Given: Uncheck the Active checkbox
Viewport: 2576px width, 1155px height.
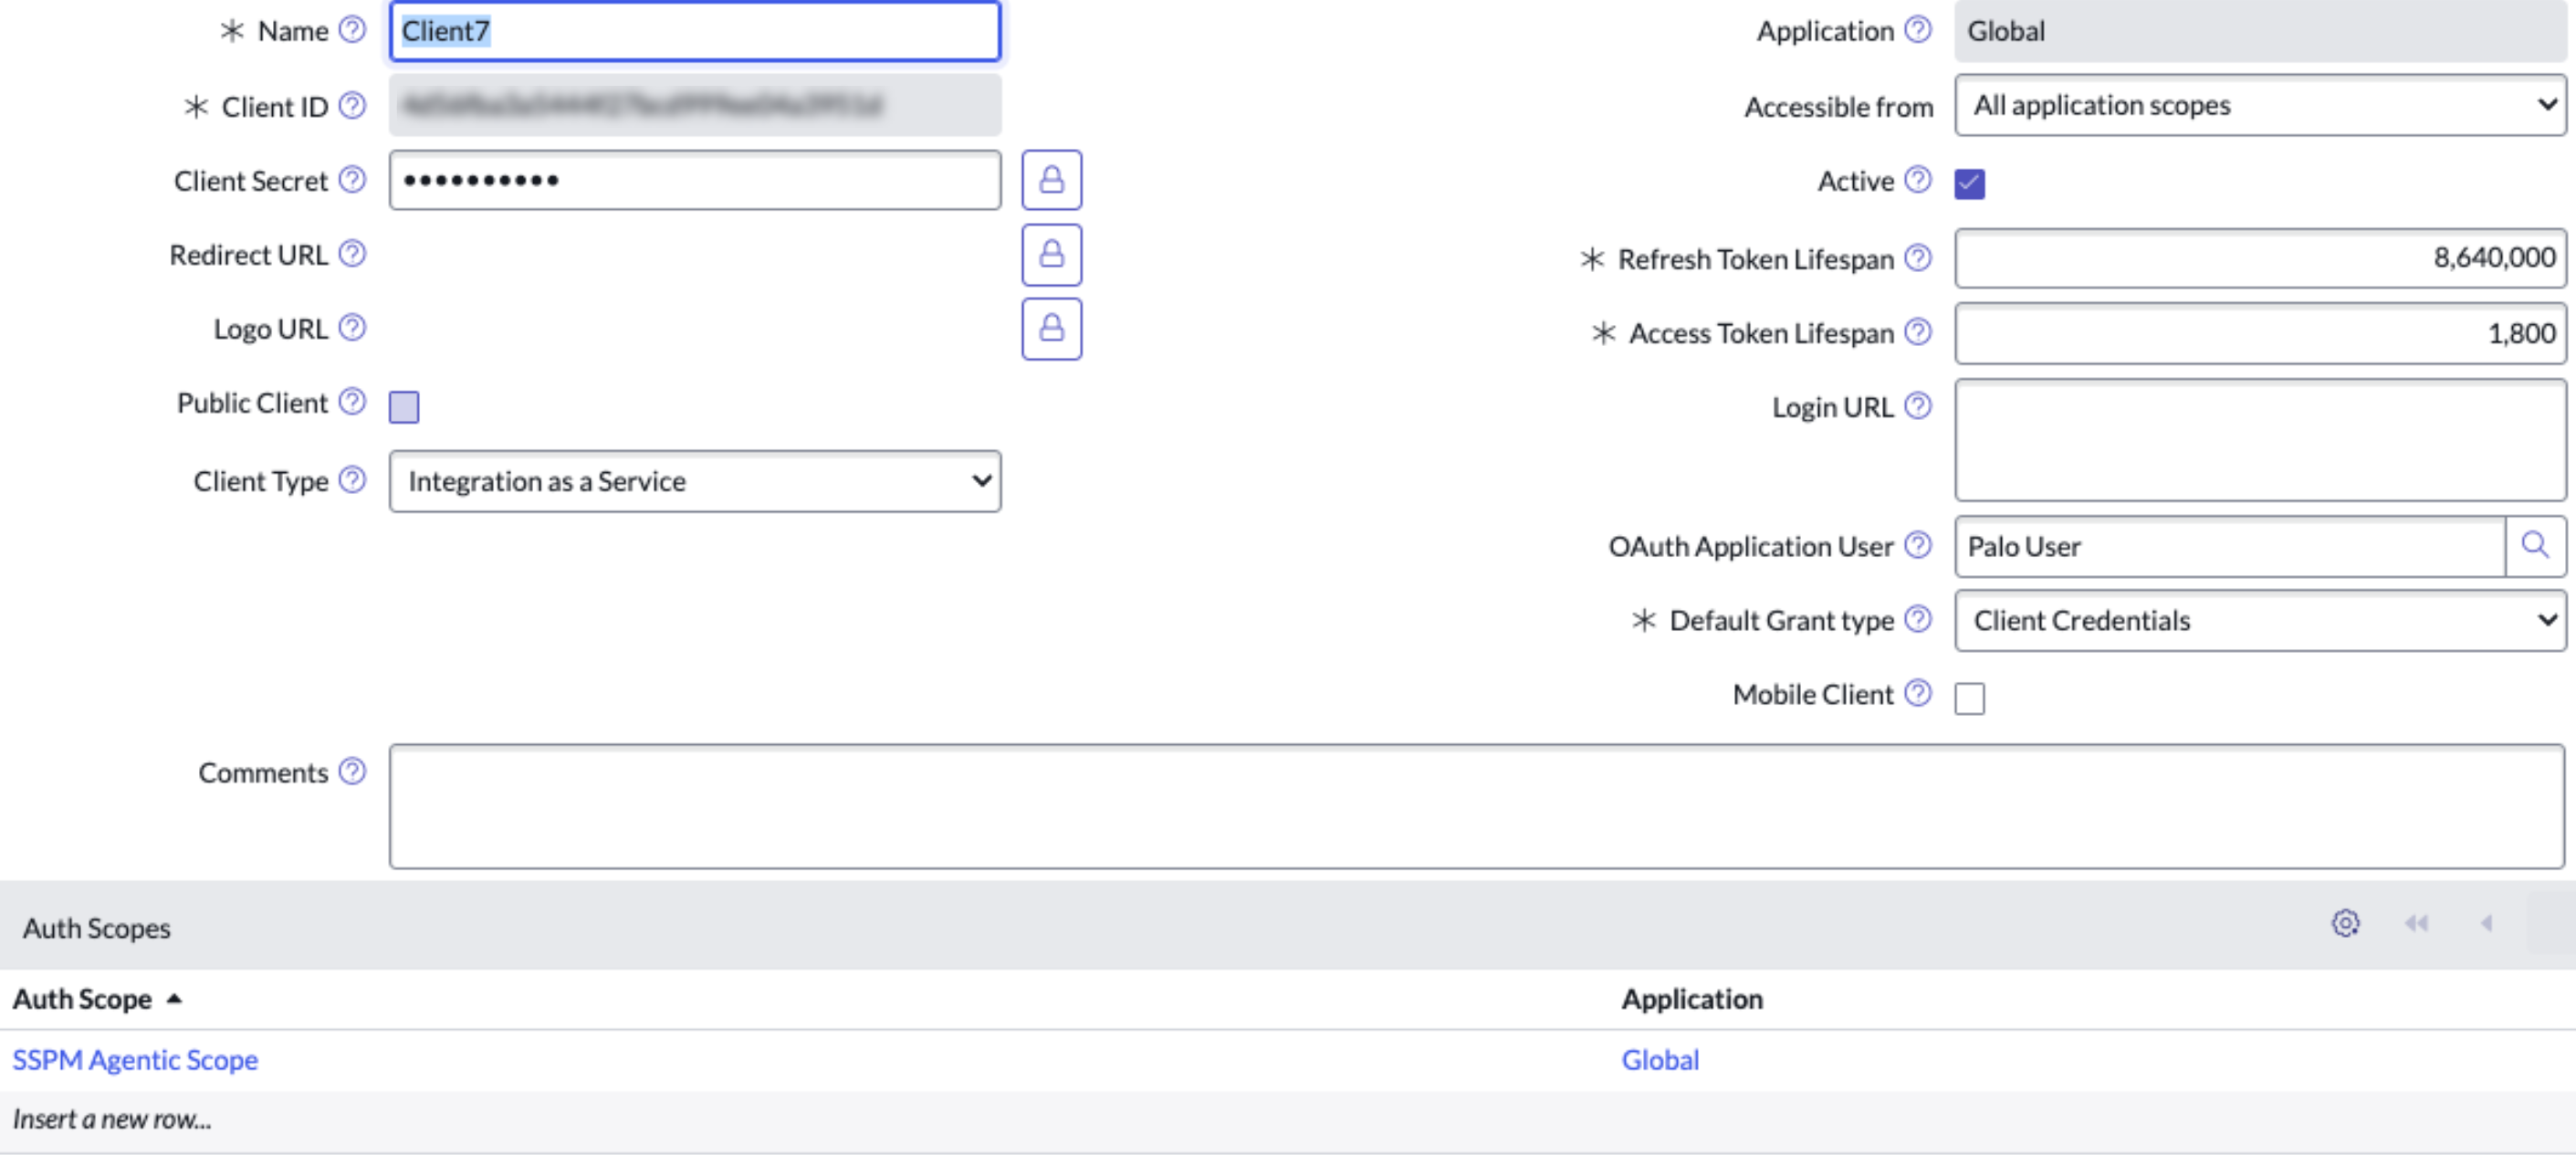Looking at the screenshot, I should 1969,184.
